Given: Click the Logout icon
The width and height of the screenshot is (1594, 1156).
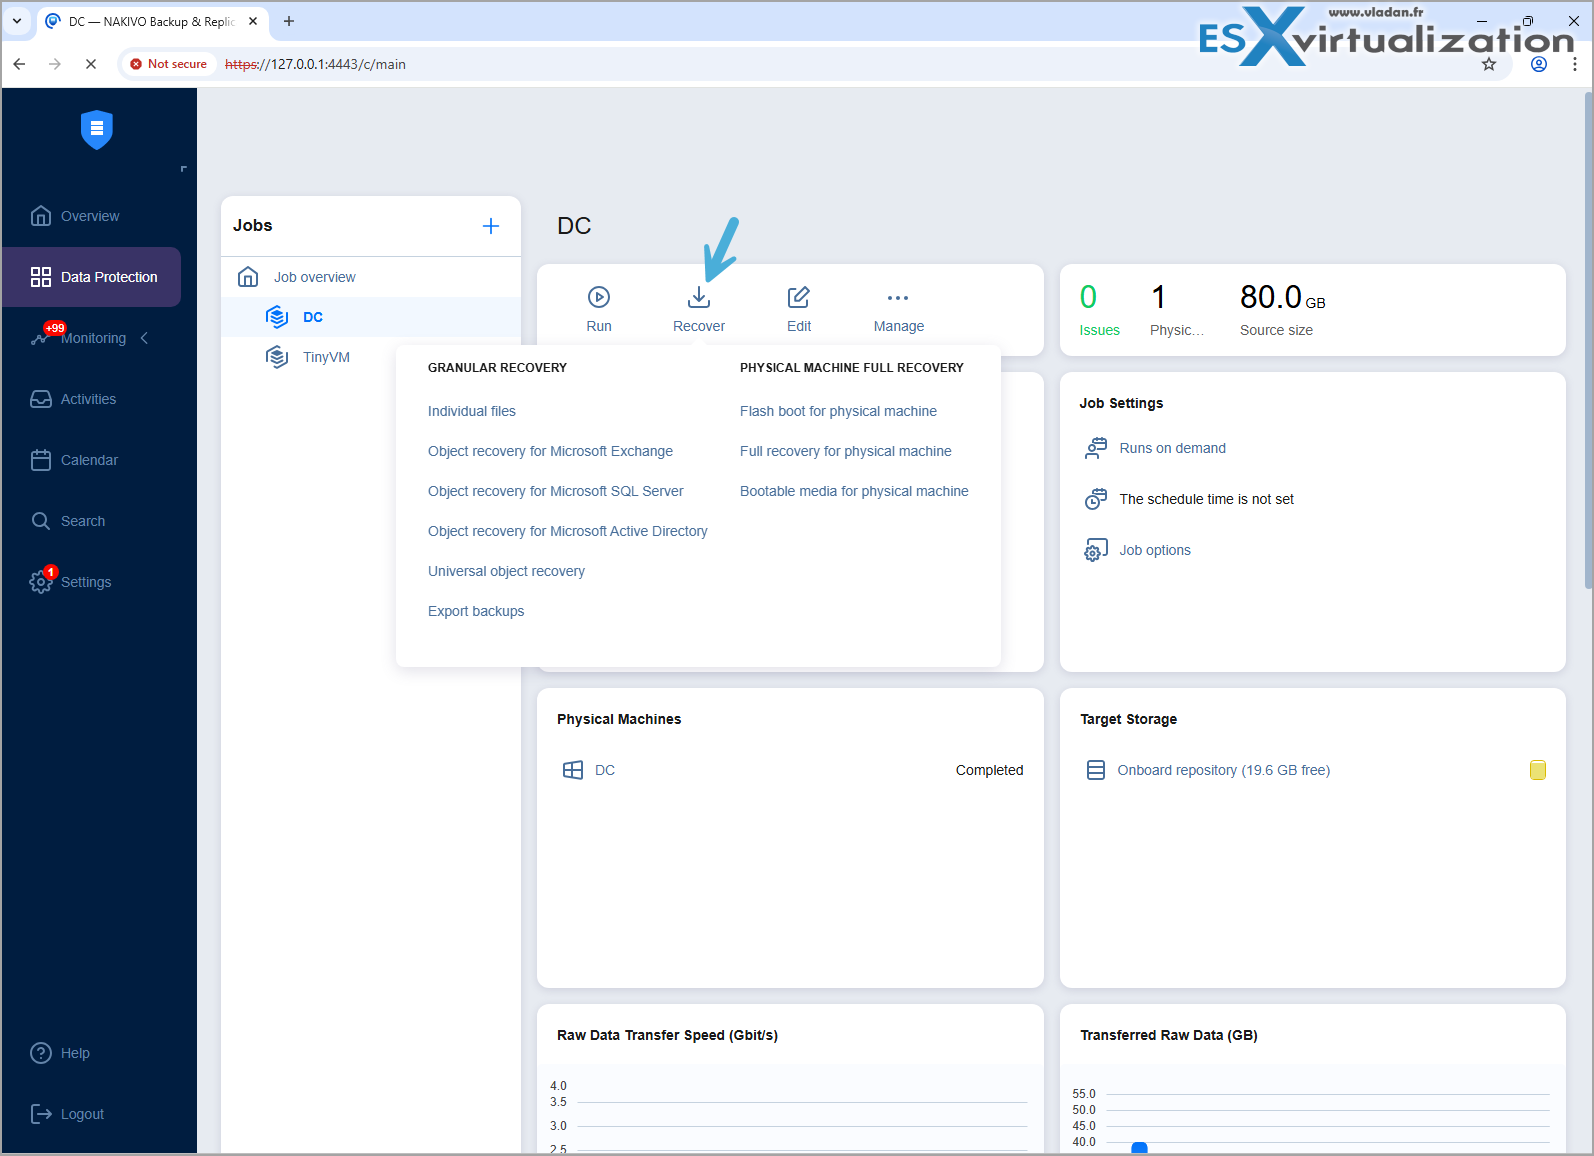Looking at the screenshot, I should [41, 1114].
